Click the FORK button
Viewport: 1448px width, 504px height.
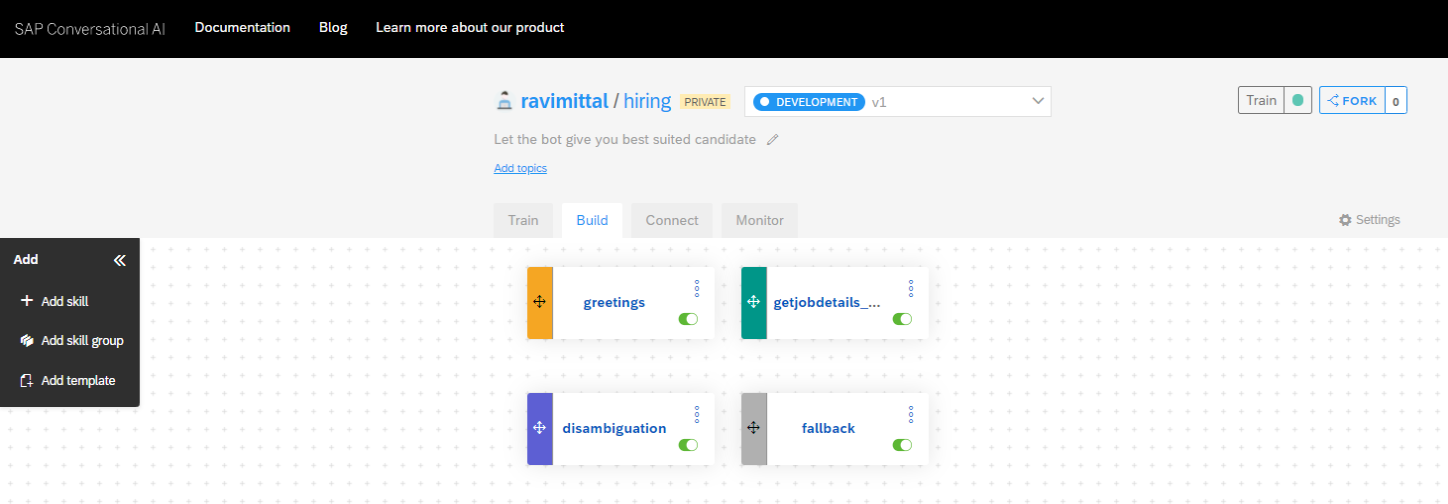pos(1352,101)
